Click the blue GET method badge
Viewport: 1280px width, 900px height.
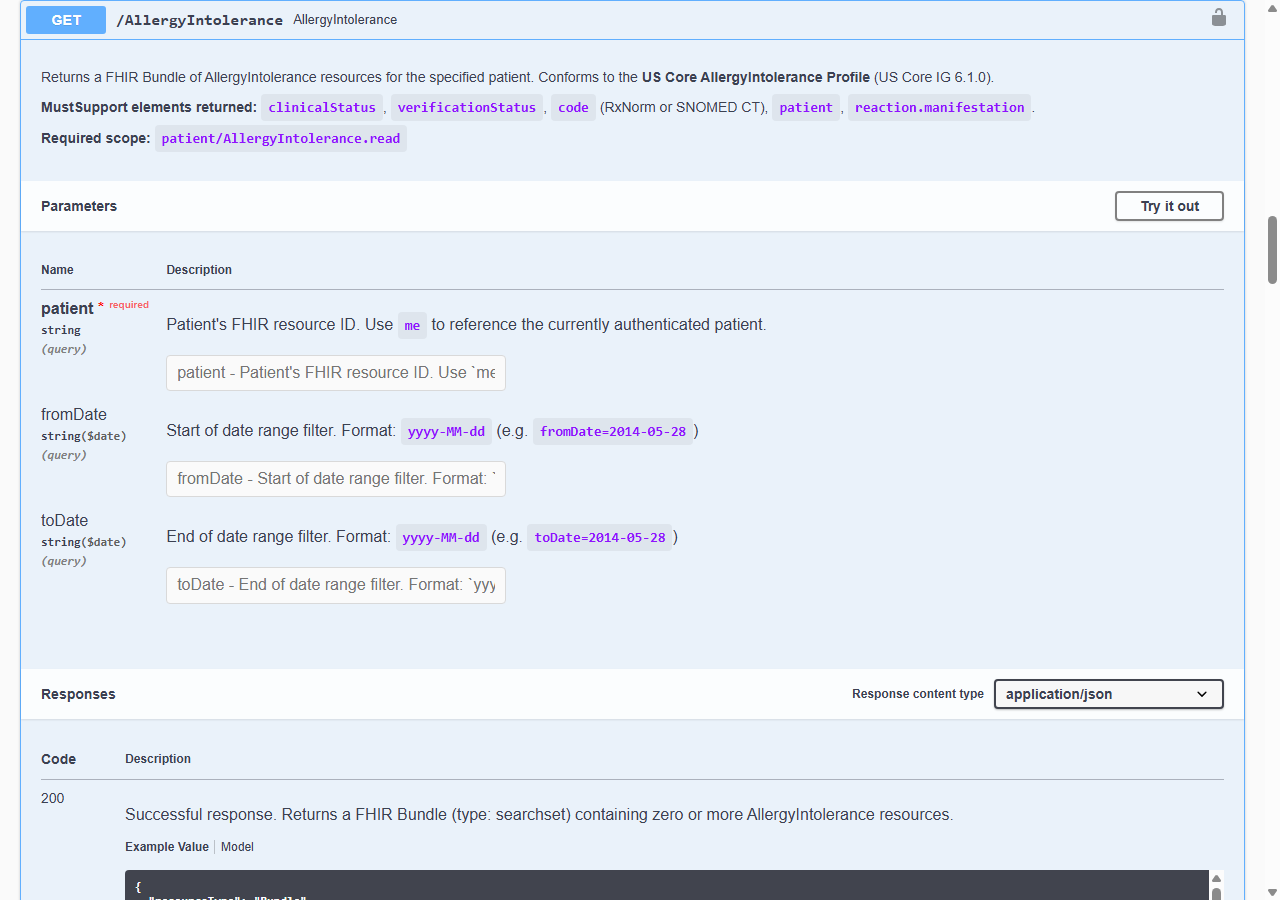pyautogui.click(x=65, y=19)
